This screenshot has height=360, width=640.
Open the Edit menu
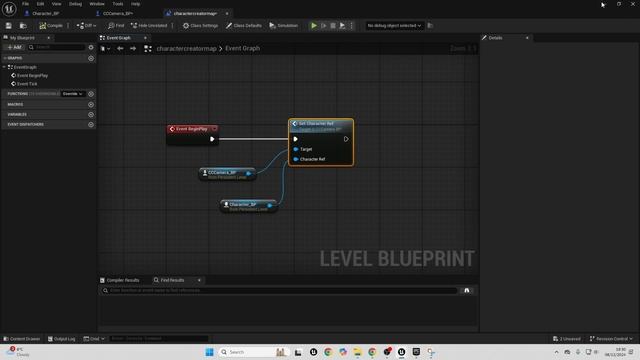[40, 4]
